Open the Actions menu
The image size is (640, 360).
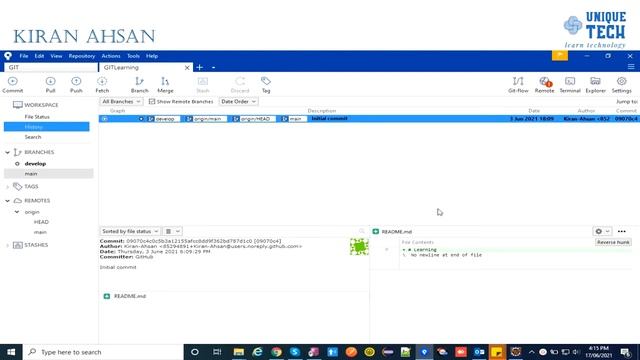(x=111, y=56)
